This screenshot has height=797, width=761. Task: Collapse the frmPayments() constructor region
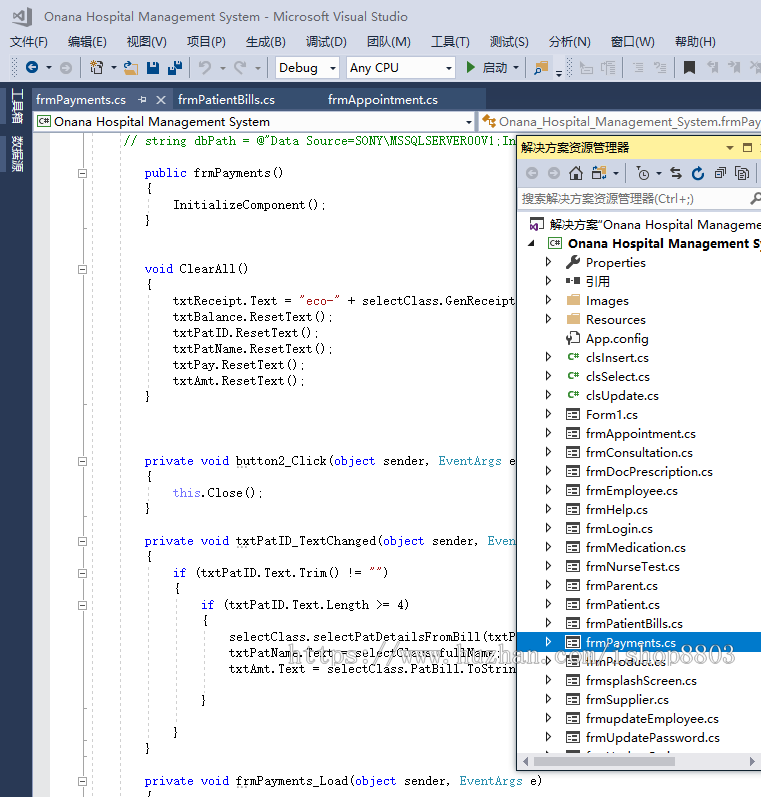pyautogui.click(x=82, y=173)
